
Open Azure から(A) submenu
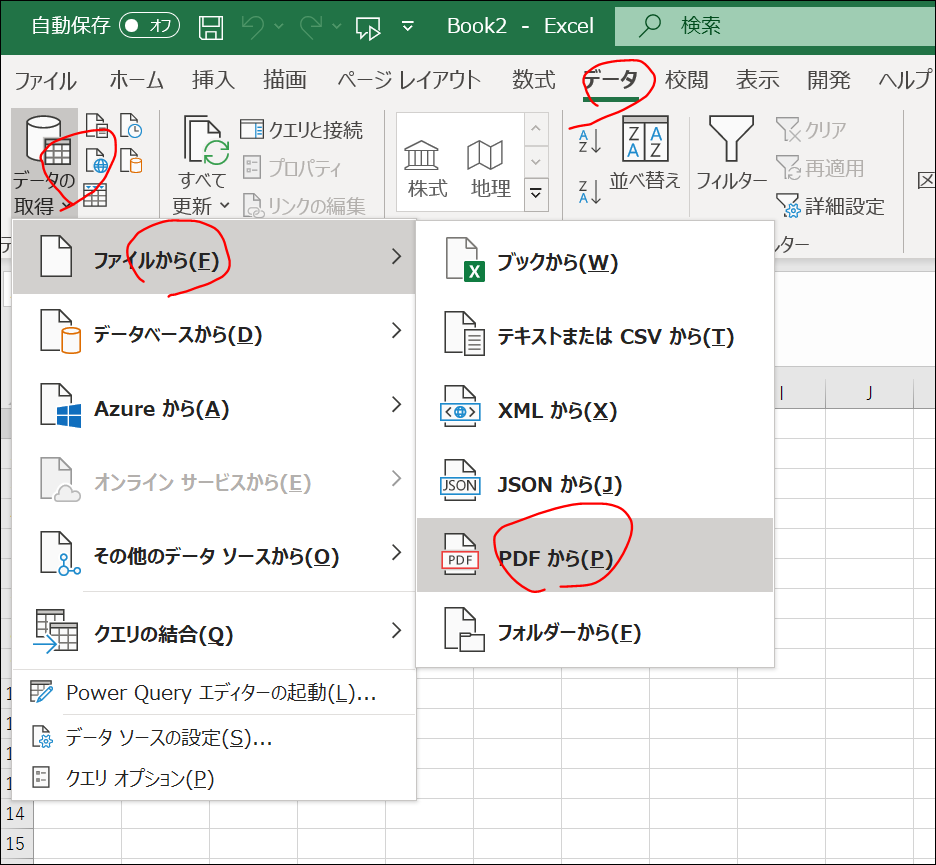[x=214, y=407]
